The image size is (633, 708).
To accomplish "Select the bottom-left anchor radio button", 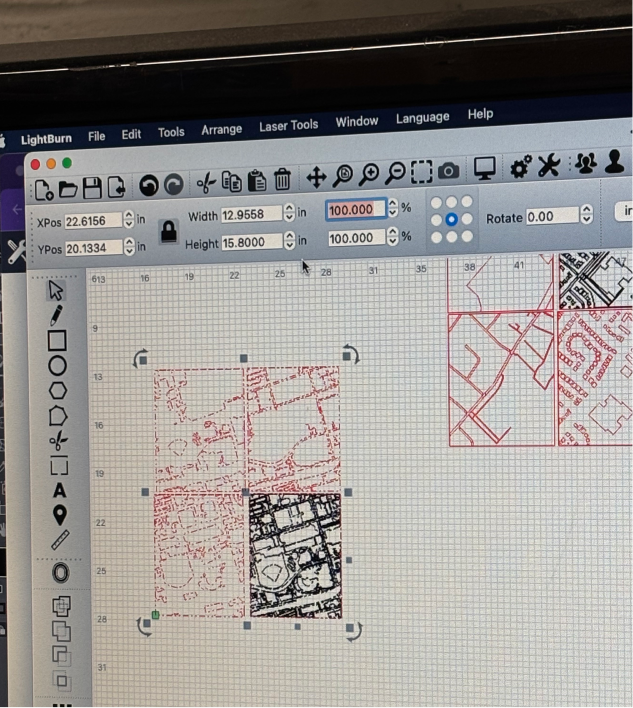I will click(437, 238).
